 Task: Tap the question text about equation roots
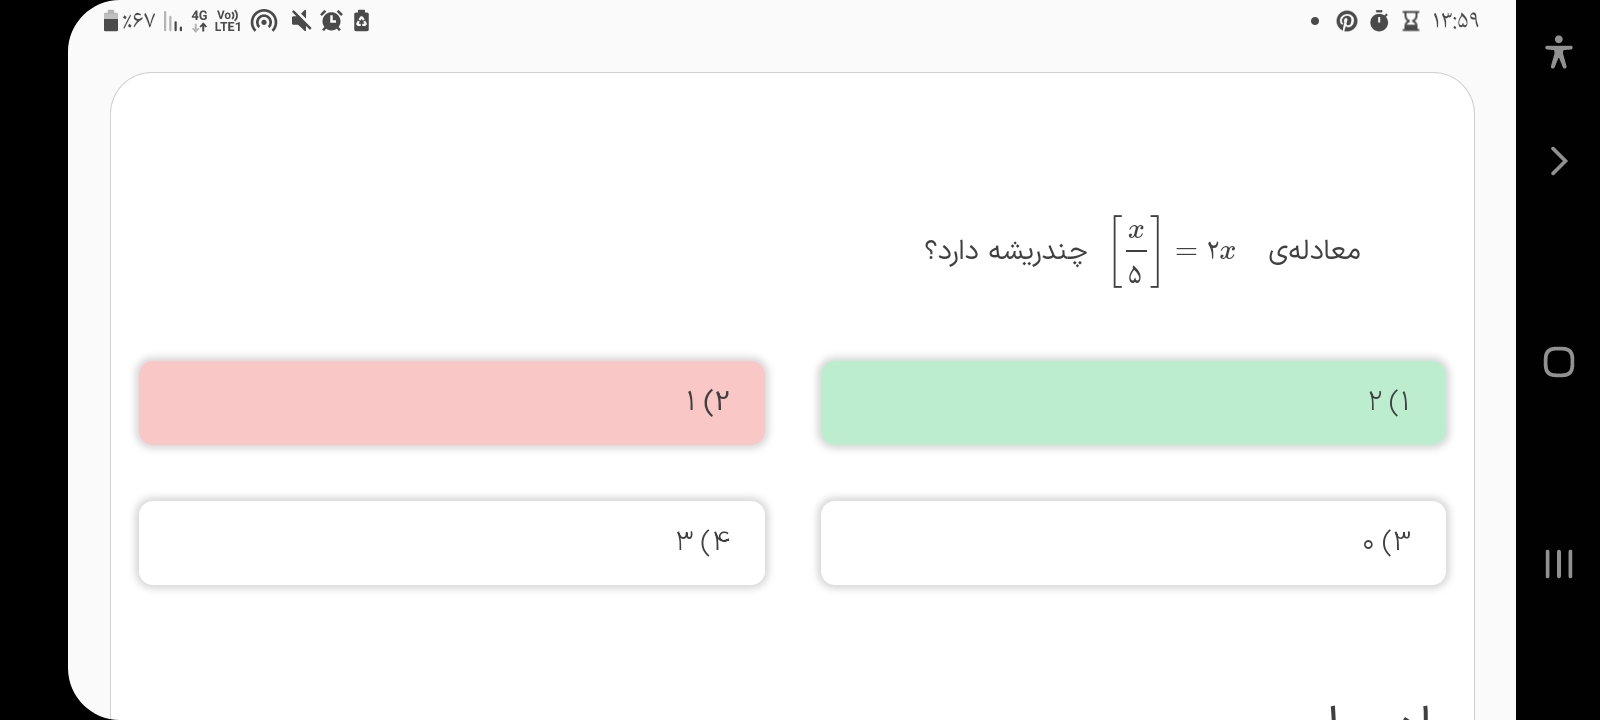(1005, 250)
